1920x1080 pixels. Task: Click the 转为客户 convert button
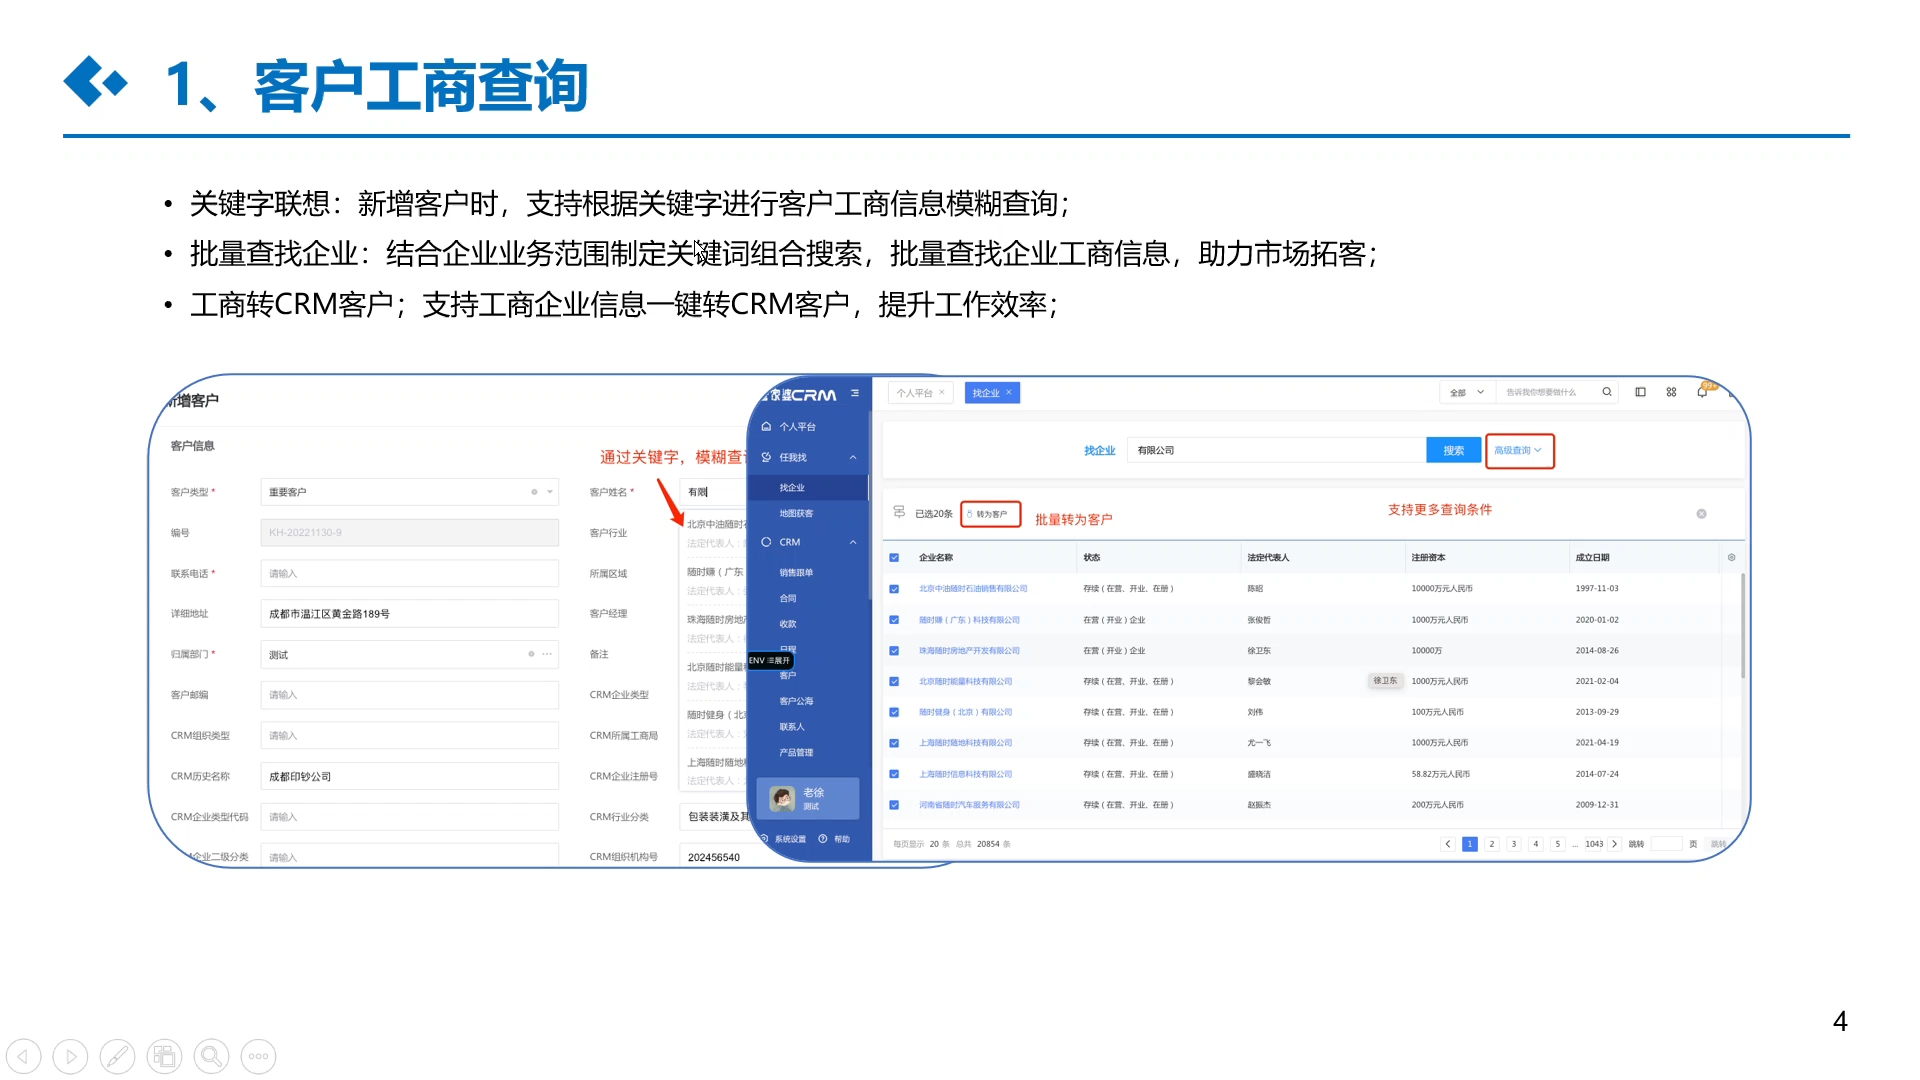coord(990,514)
